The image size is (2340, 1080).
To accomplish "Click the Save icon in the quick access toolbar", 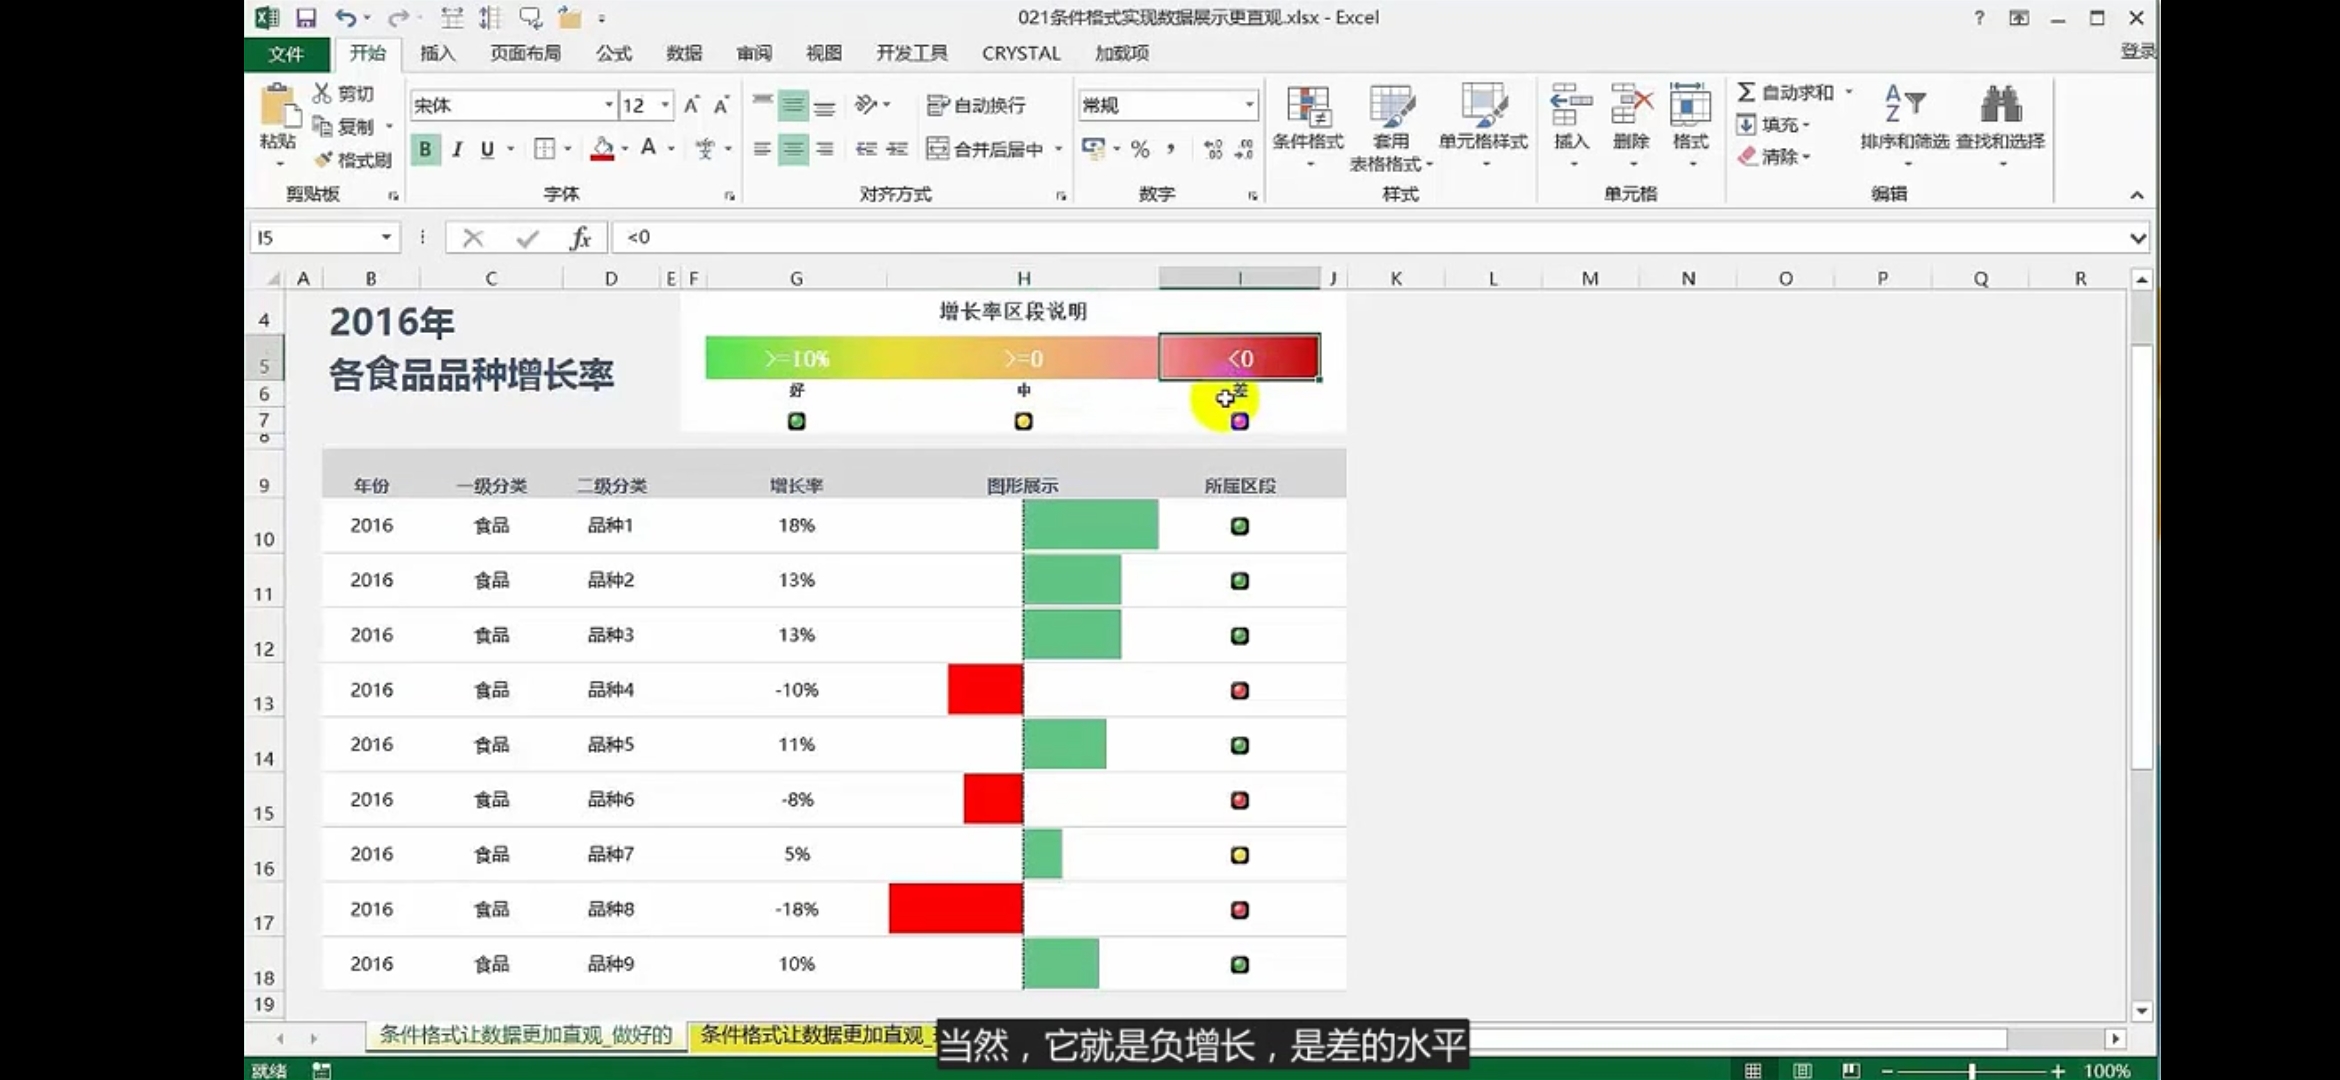I will (306, 18).
